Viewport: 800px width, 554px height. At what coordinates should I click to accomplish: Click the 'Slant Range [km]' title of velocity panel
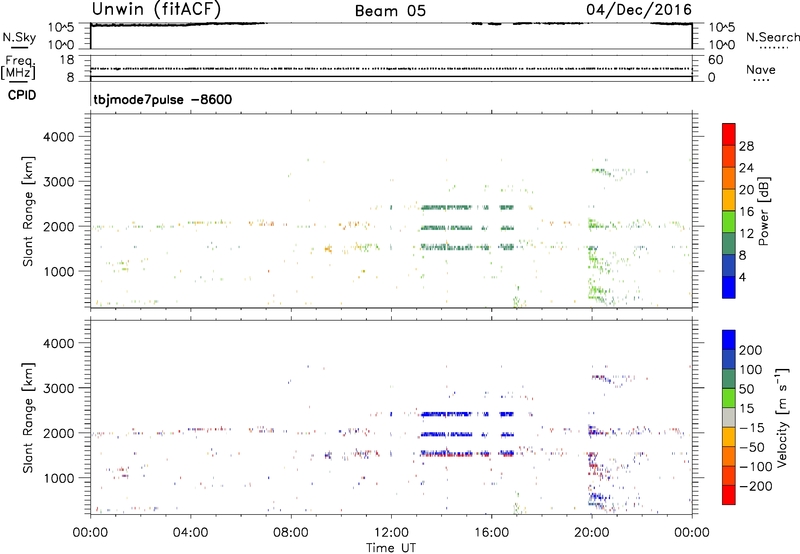(28, 417)
